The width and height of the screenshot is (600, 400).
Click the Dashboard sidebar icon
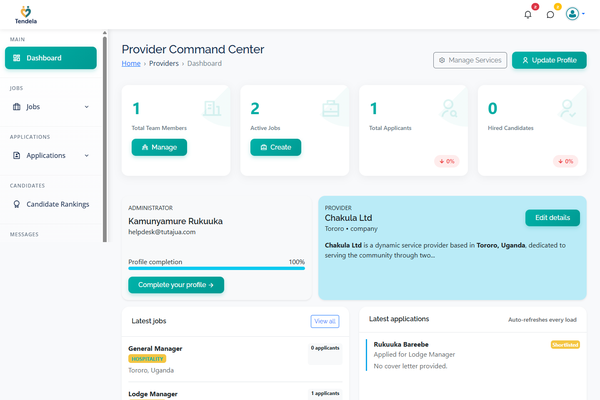pos(17,58)
